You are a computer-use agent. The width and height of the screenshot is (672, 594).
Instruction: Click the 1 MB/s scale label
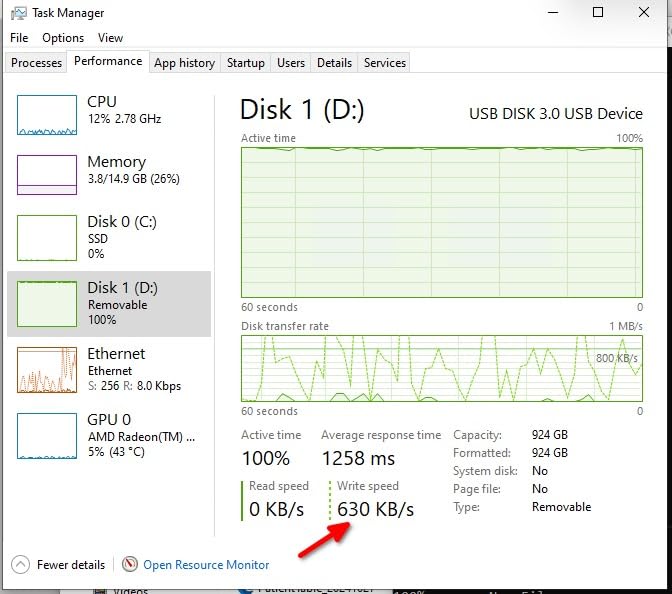[x=626, y=326]
